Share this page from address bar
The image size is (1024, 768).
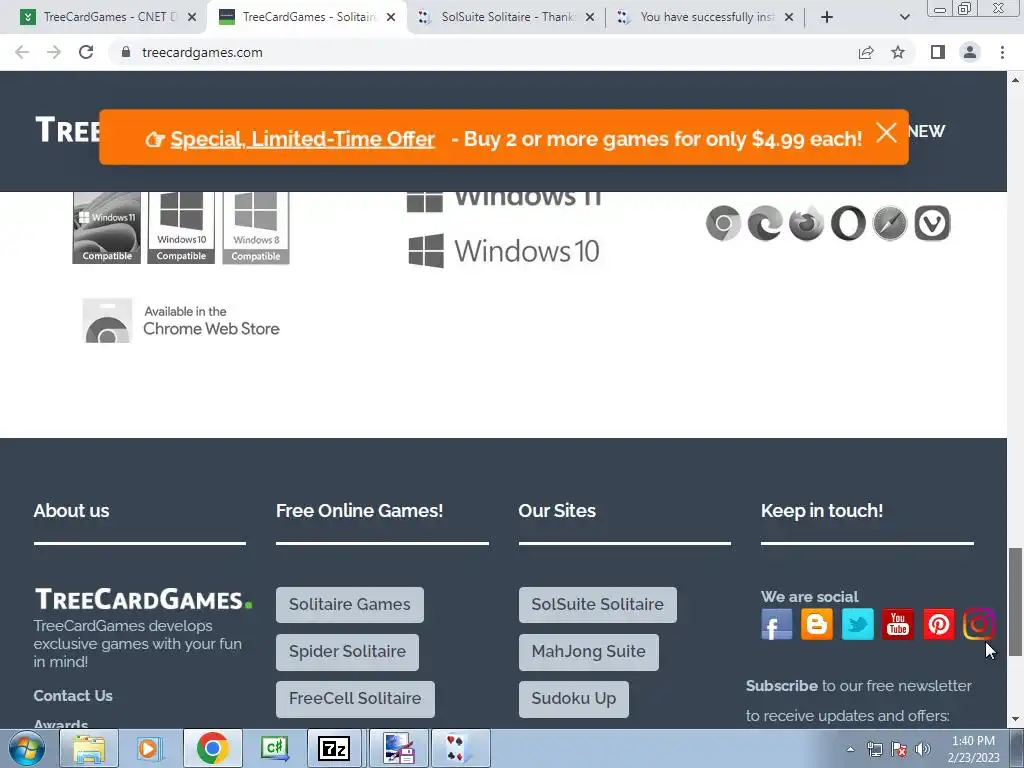(x=866, y=52)
